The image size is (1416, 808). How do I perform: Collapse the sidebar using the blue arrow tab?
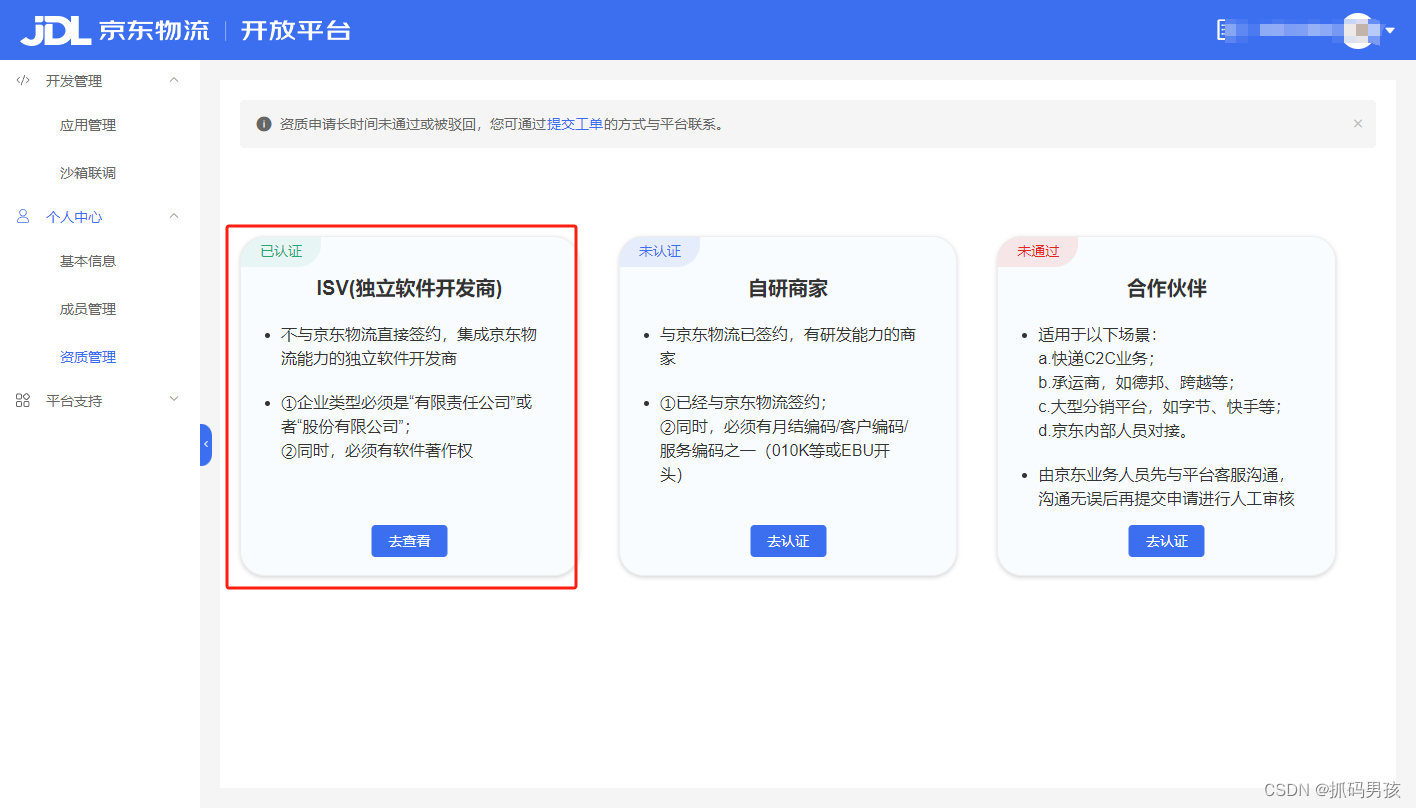[206, 444]
